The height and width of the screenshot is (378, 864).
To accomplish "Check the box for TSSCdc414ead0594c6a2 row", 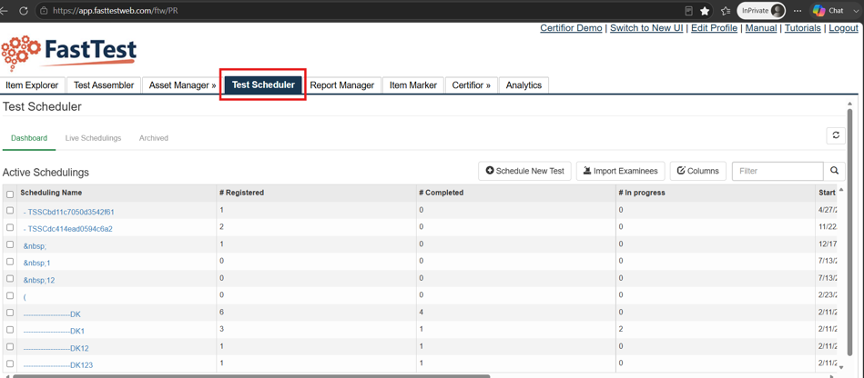I will [10, 227].
